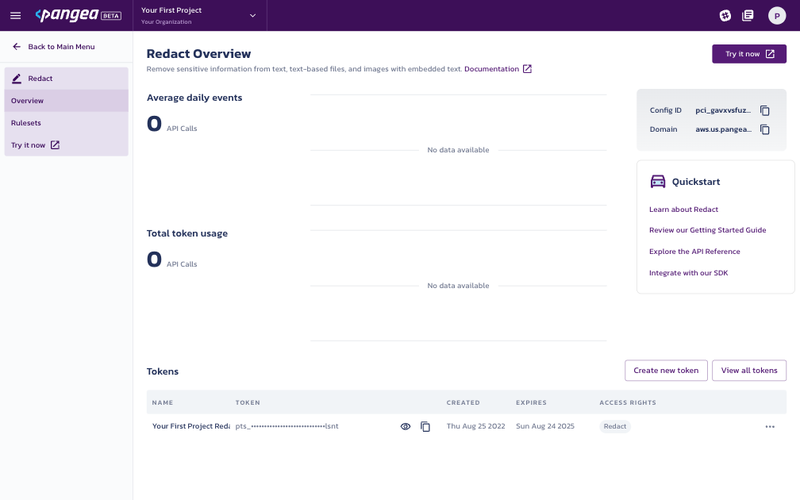Copy the Config ID value
Viewport: 800px width, 500px height.
tap(765, 111)
